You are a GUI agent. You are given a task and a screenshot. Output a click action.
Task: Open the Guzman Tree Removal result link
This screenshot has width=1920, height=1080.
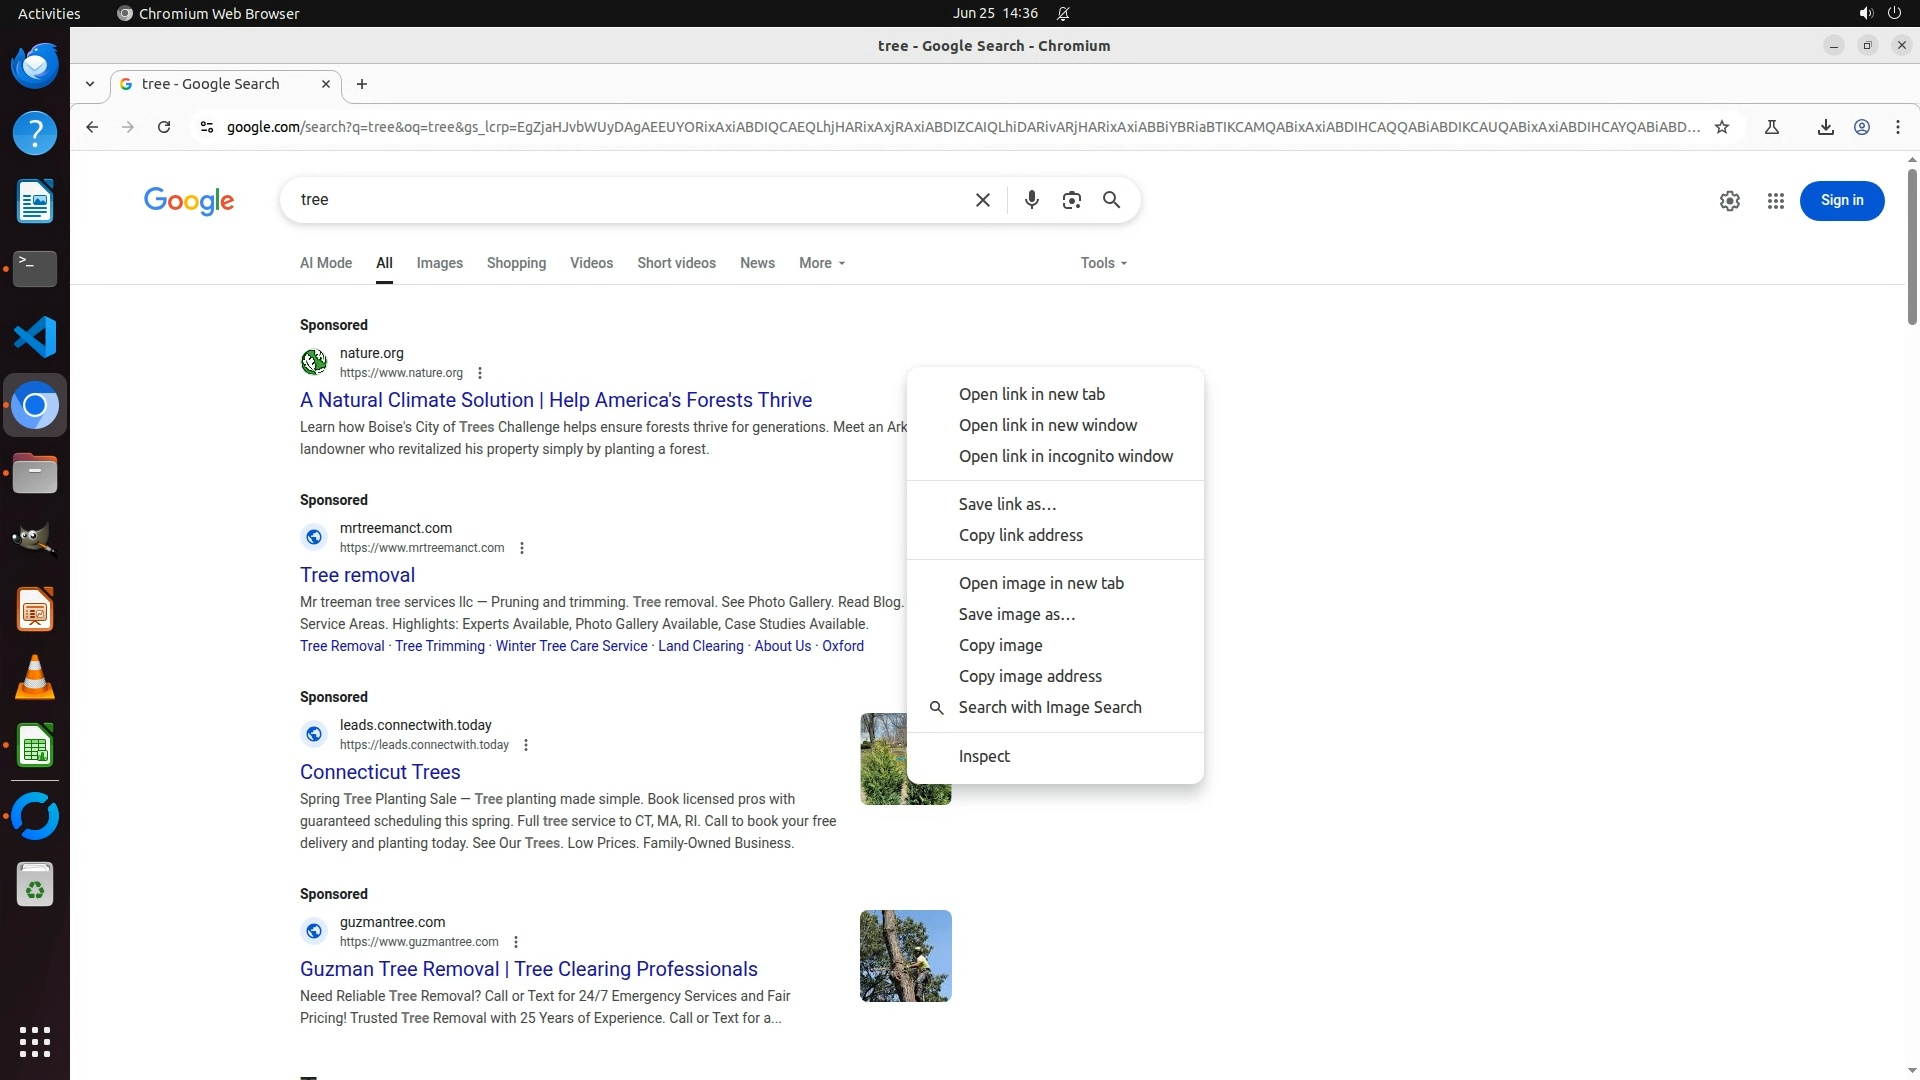(528, 969)
